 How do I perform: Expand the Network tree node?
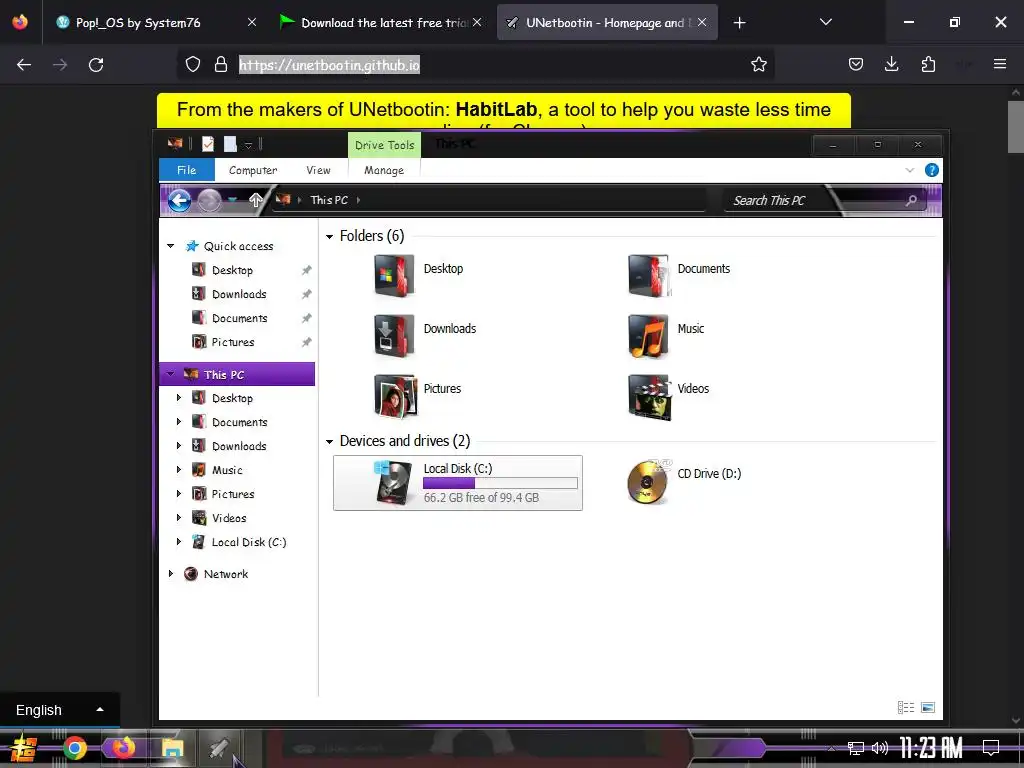(170, 573)
